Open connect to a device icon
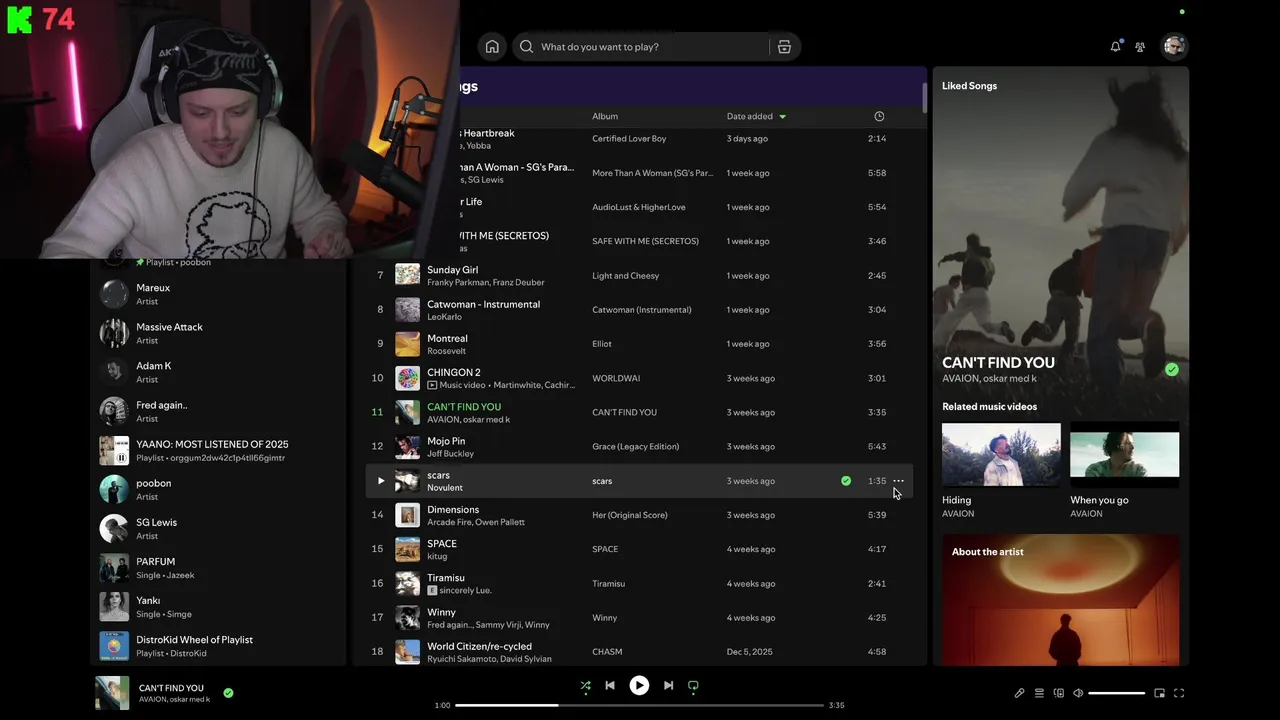 [x=1059, y=693]
